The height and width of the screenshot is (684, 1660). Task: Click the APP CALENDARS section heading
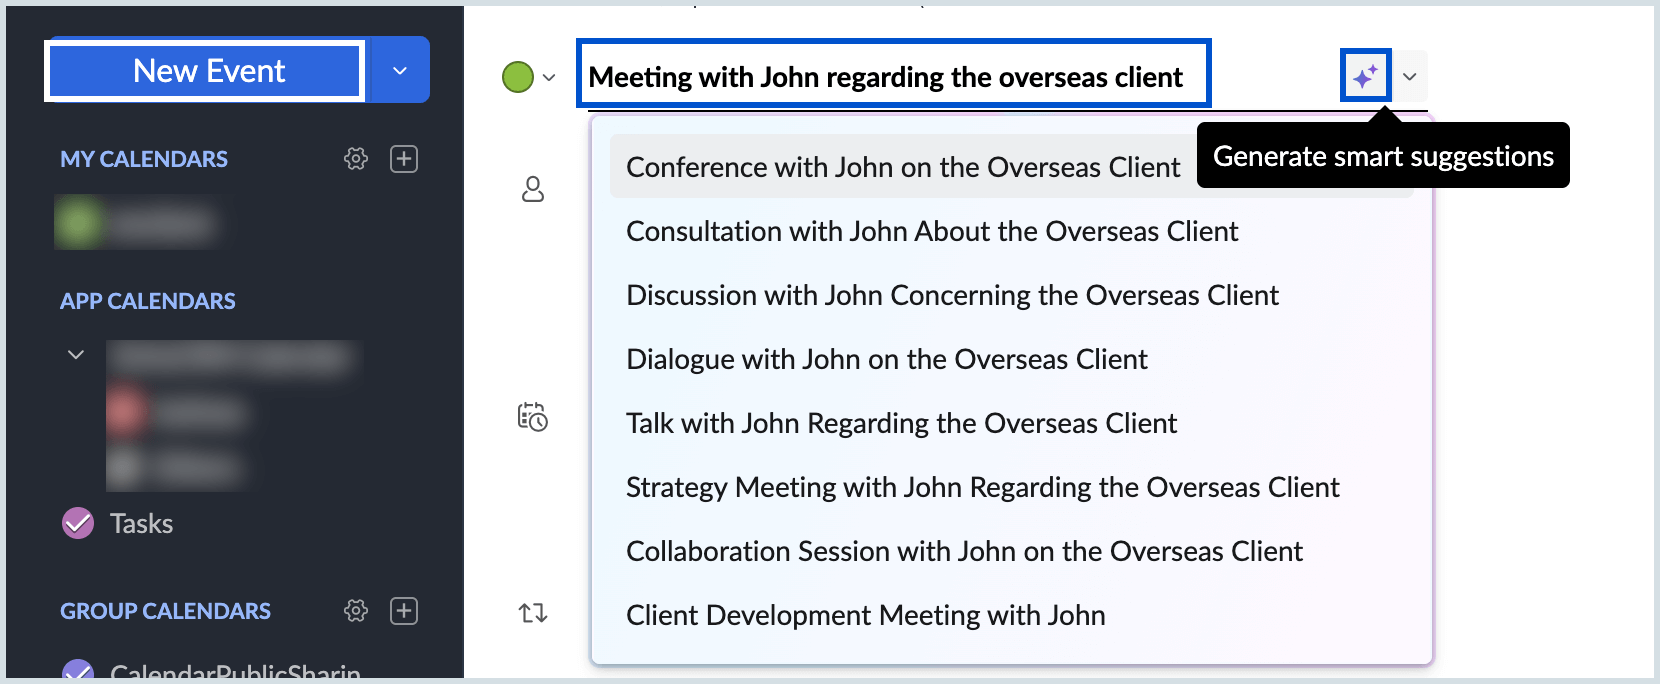(x=148, y=301)
